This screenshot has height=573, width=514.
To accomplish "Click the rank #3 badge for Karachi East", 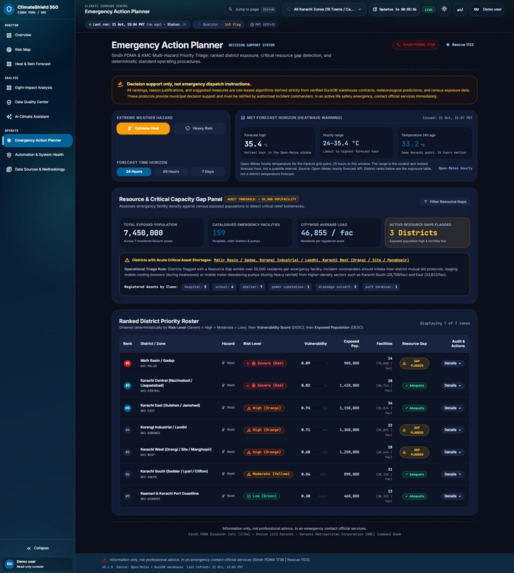I will click(127, 408).
